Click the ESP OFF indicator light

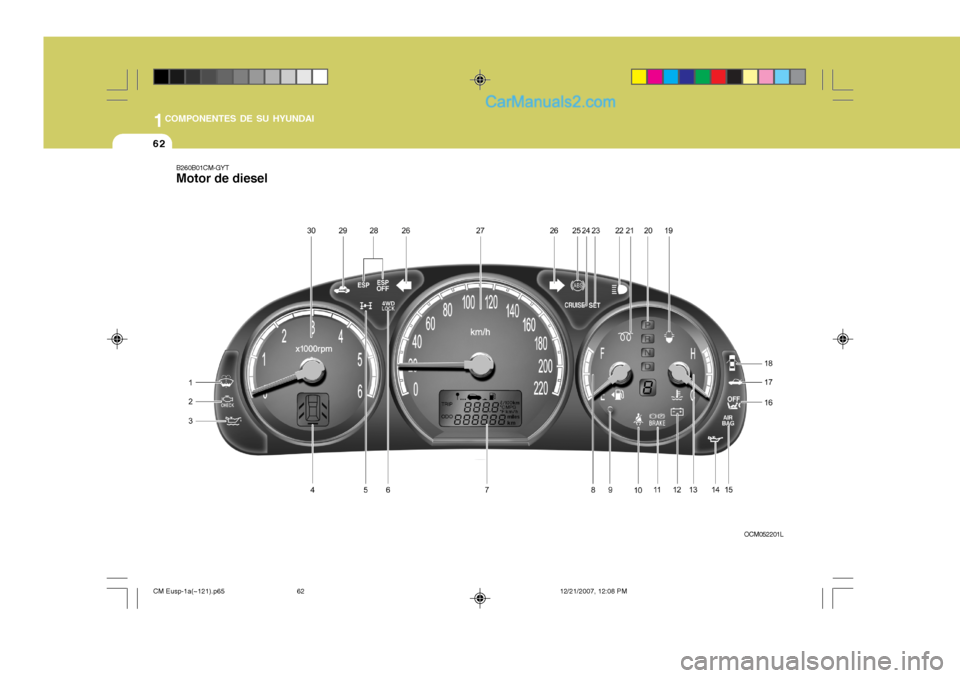(x=383, y=285)
